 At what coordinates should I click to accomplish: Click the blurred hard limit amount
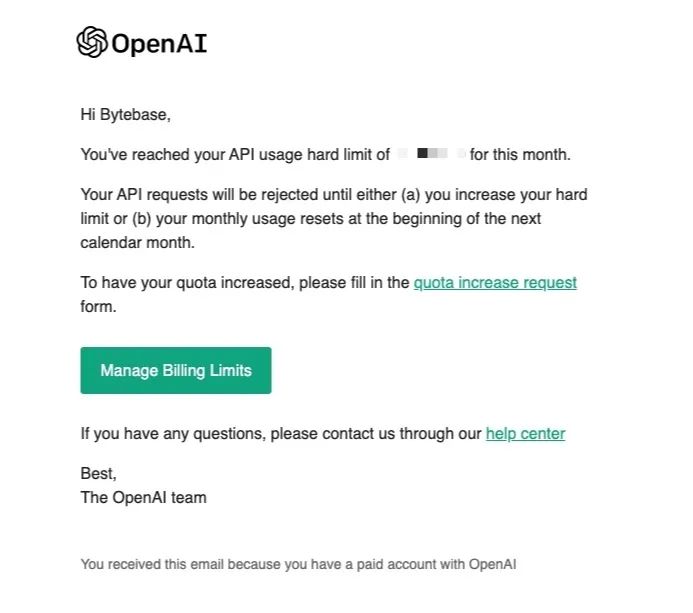[x=431, y=155]
